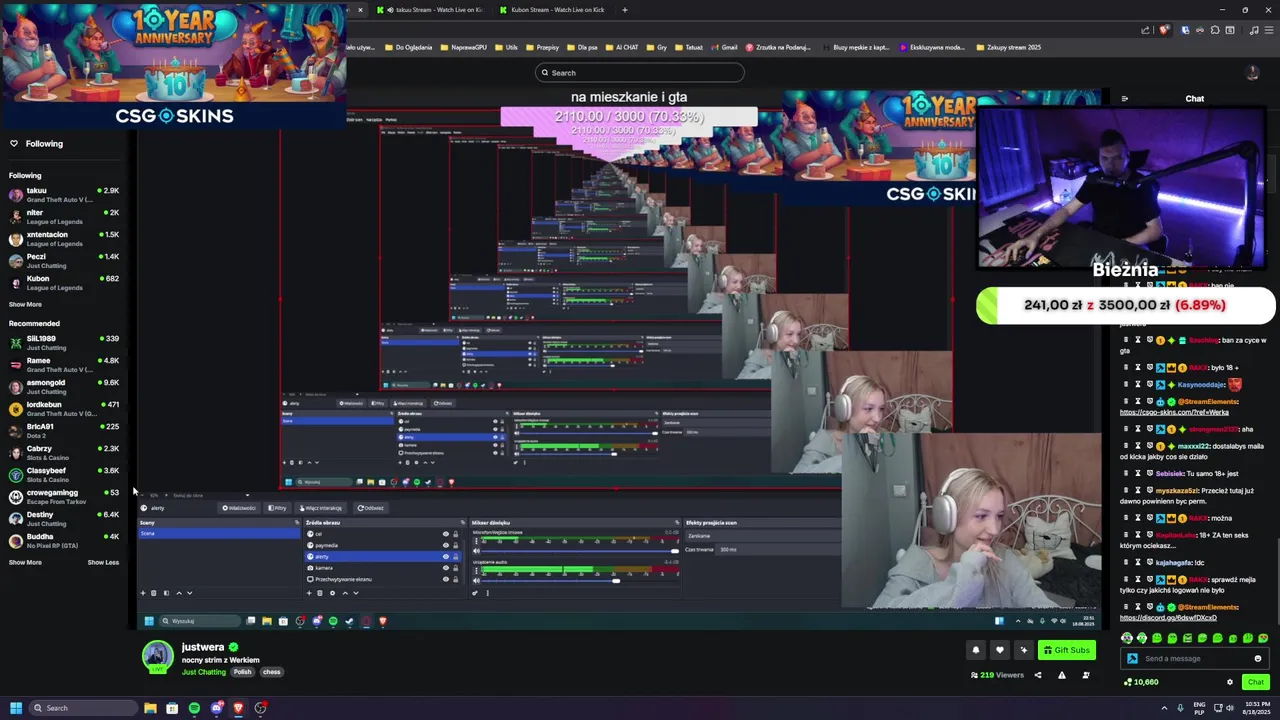Click the share stream icon
This screenshot has height=720, width=1280.
coord(1037,675)
